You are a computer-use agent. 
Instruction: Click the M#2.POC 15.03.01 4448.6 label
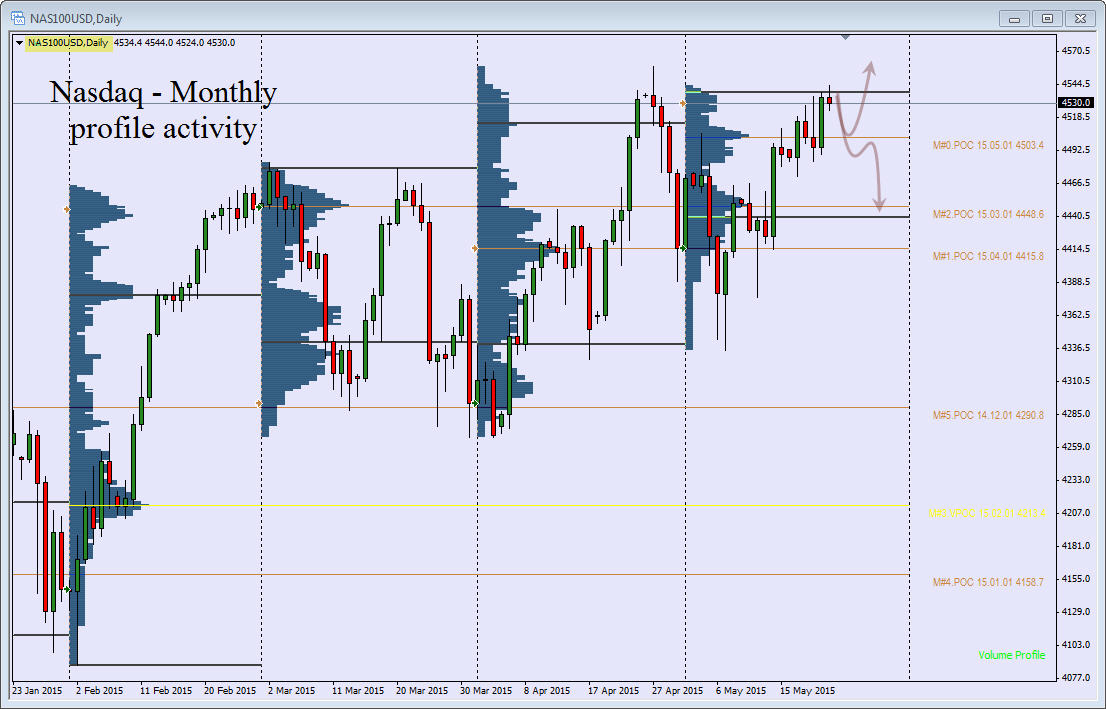pos(988,214)
